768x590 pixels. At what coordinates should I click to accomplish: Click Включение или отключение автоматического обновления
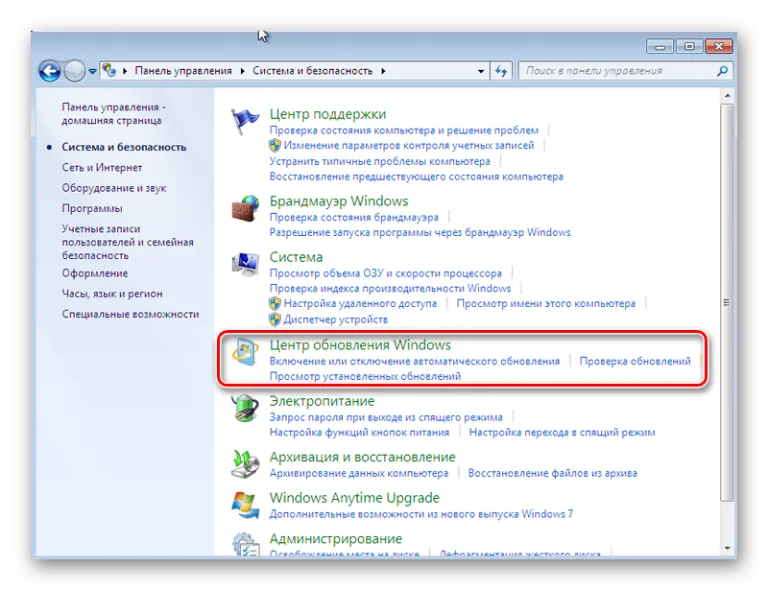pyautogui.click(x=414, y=361)
